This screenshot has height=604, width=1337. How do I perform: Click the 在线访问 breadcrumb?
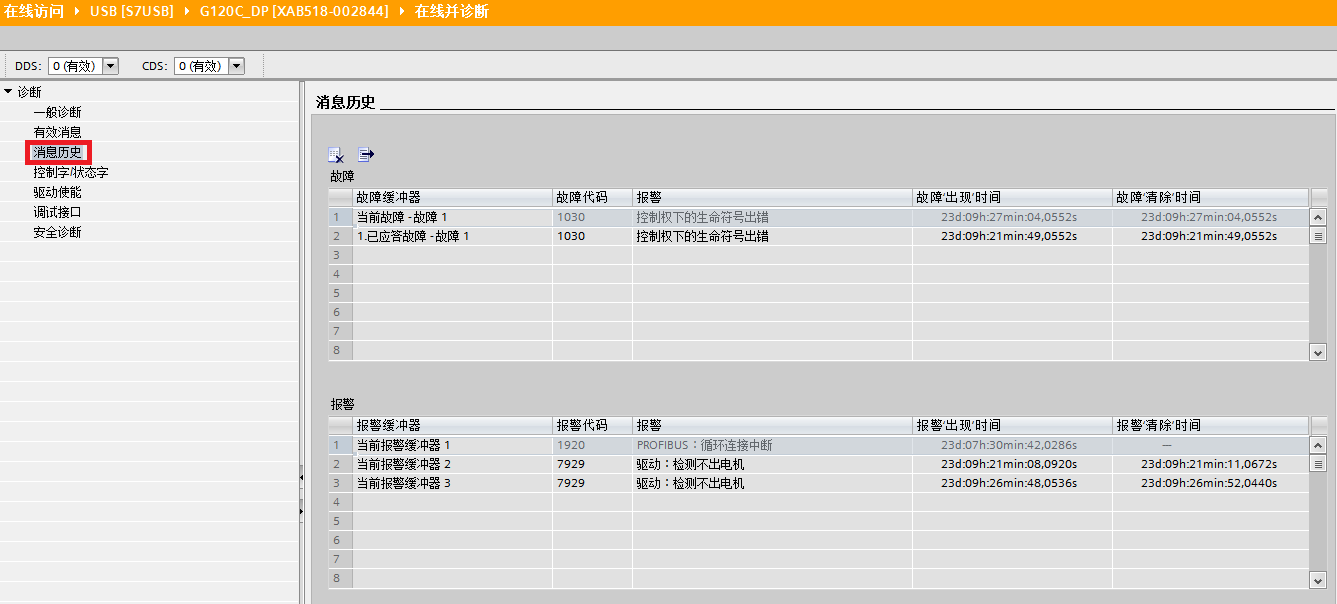point(34,11)
